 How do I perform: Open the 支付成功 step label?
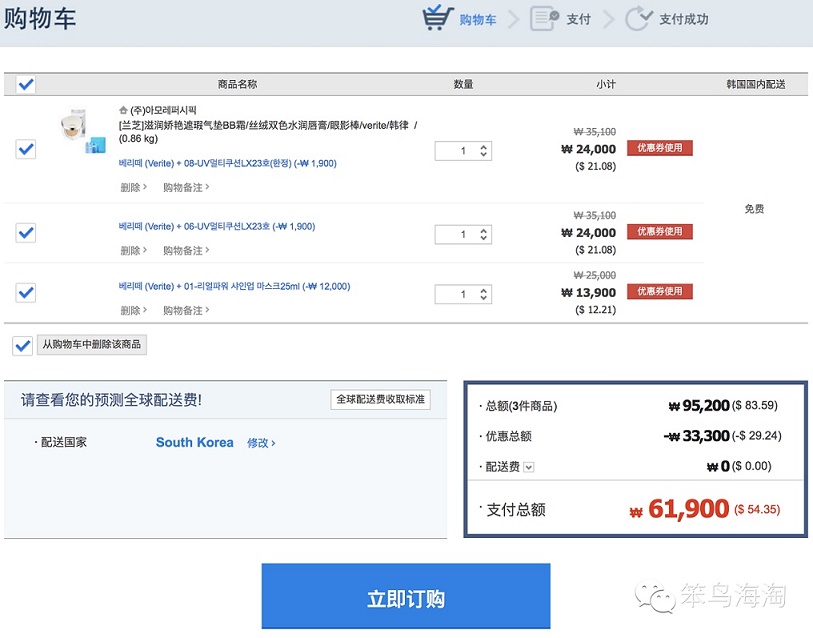coord(683,19)
